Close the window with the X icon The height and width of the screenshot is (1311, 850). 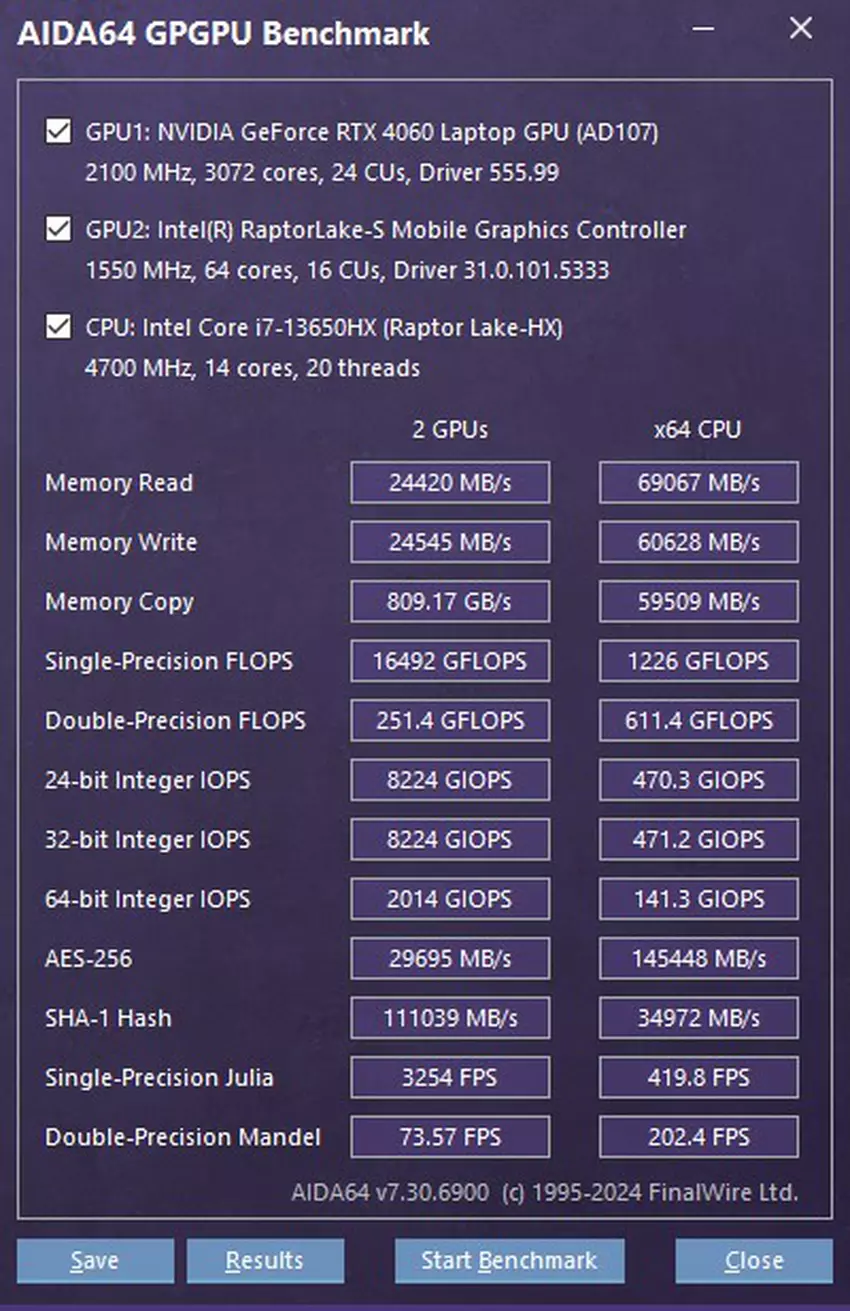click(x=801, y=29)
